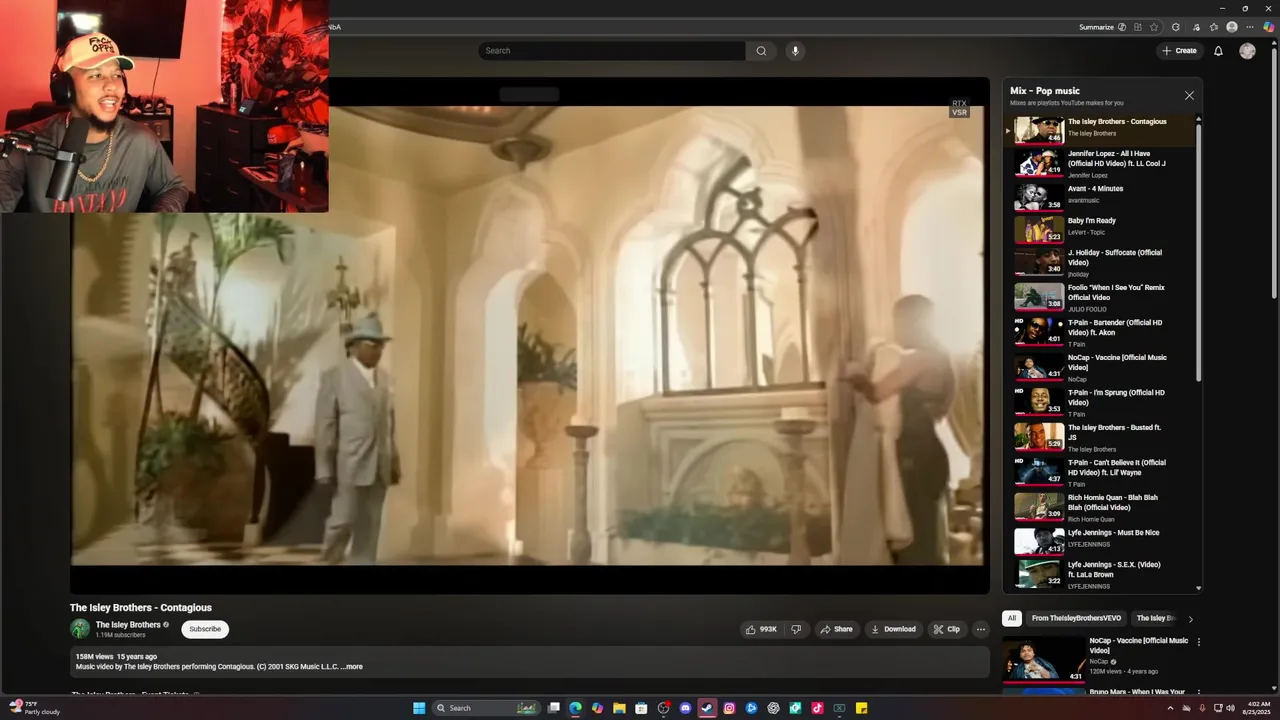Open Edge profile avatar icon
This screenshot has width=1280, height=720.
pos(1232,27)
